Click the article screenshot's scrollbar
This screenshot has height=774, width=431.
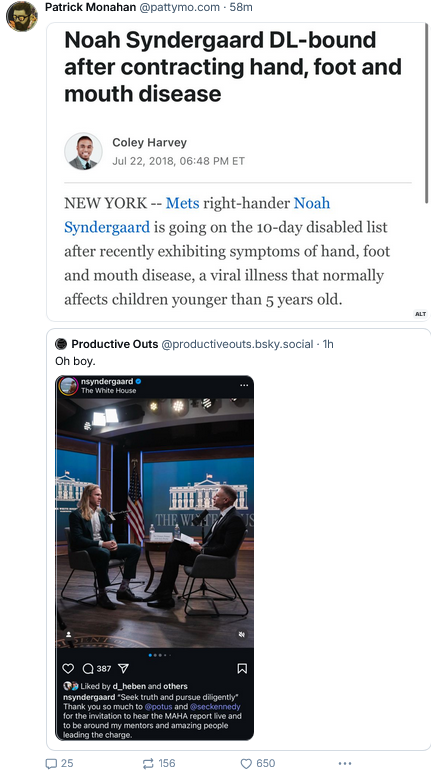pos(427,114)
